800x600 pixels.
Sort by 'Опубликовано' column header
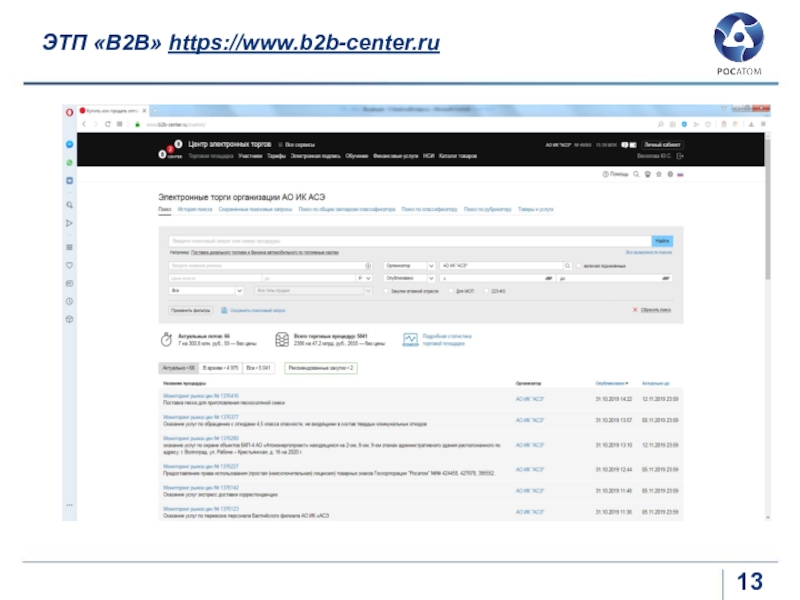pos(612,383)
